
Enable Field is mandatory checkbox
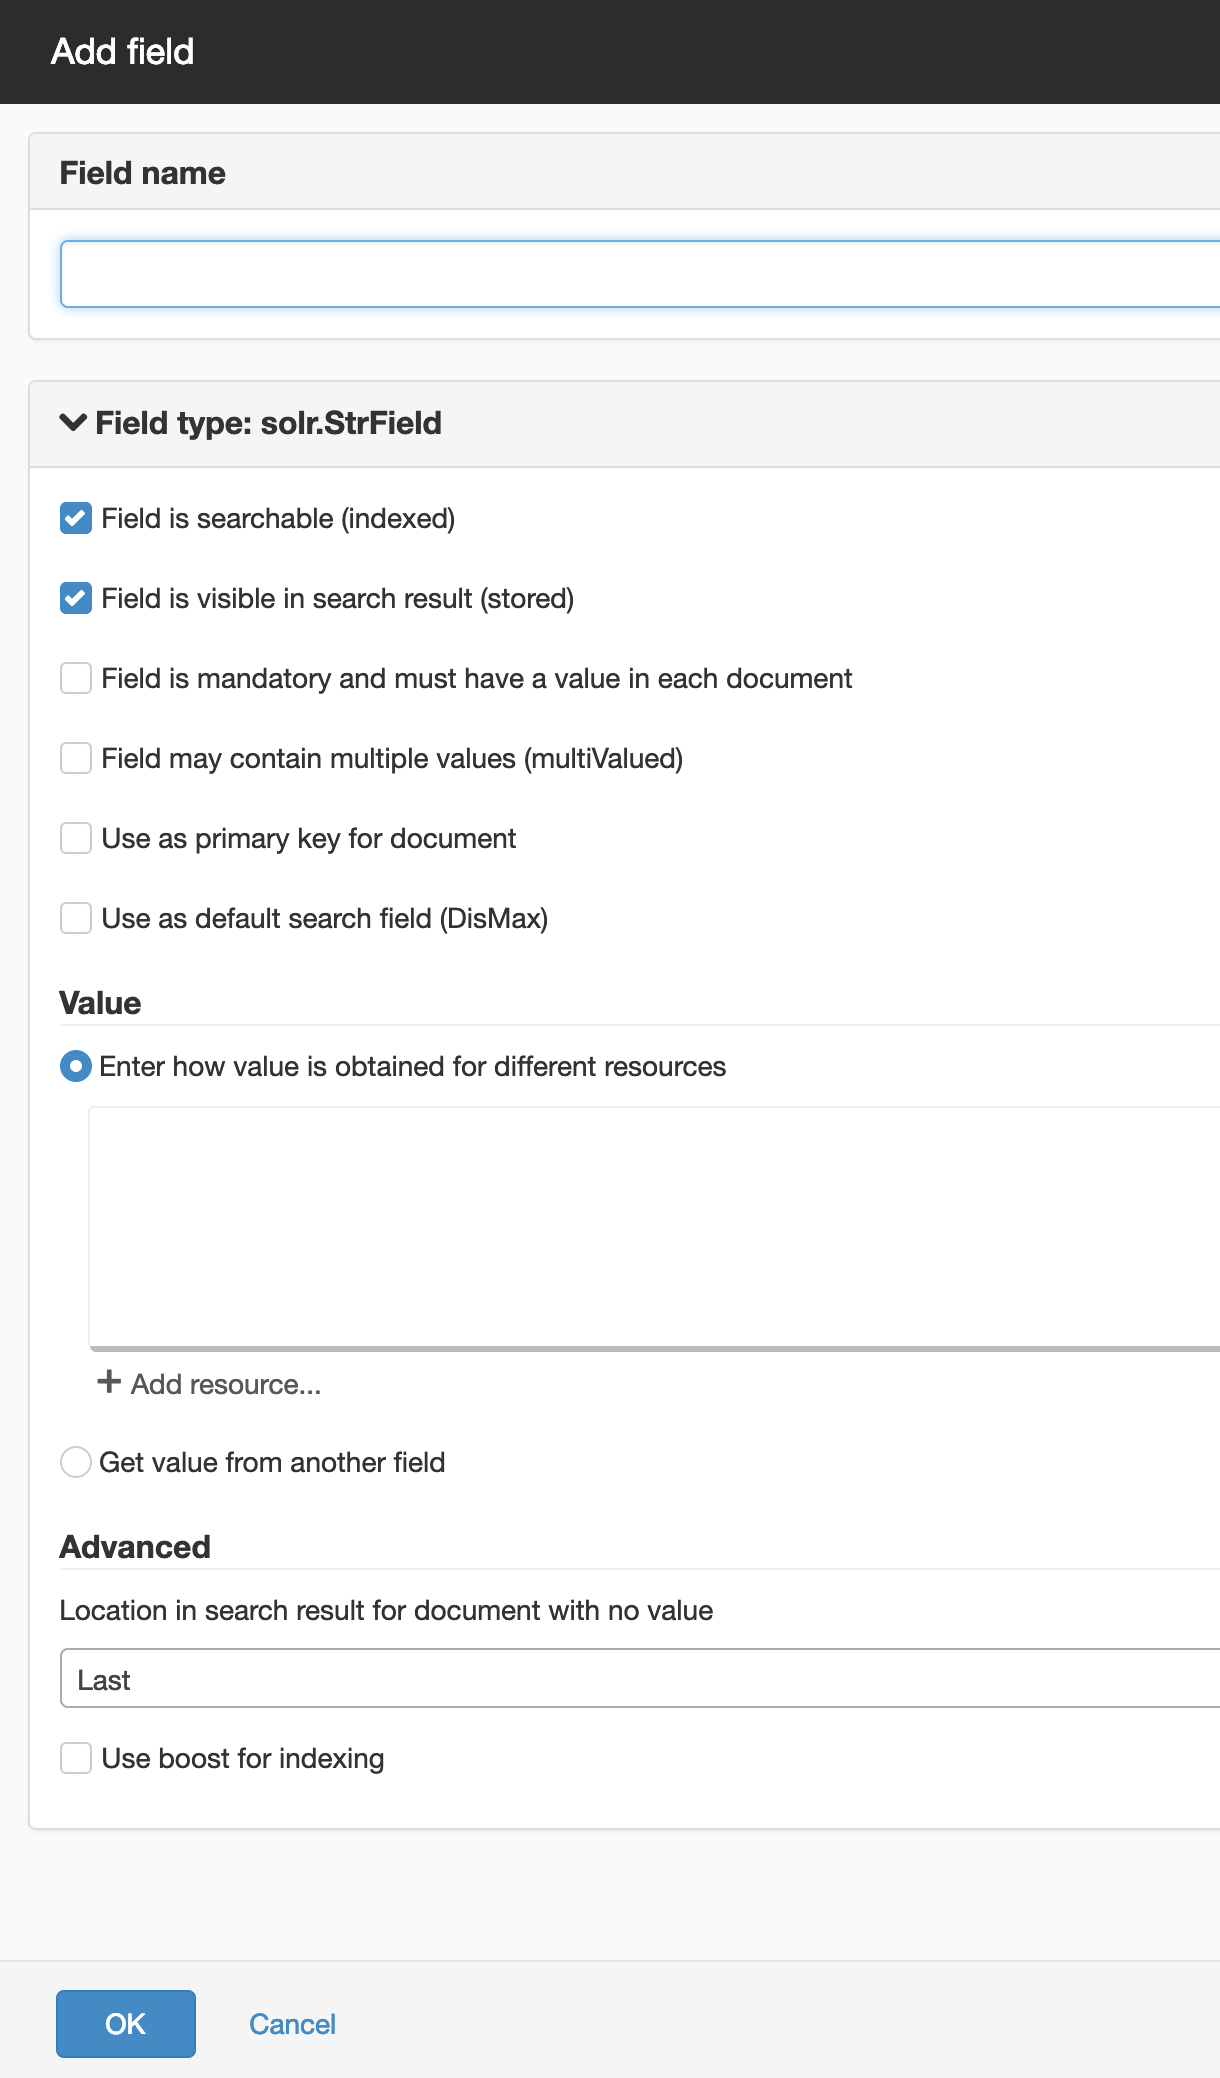pyautogui.click(x=76, y=678)
